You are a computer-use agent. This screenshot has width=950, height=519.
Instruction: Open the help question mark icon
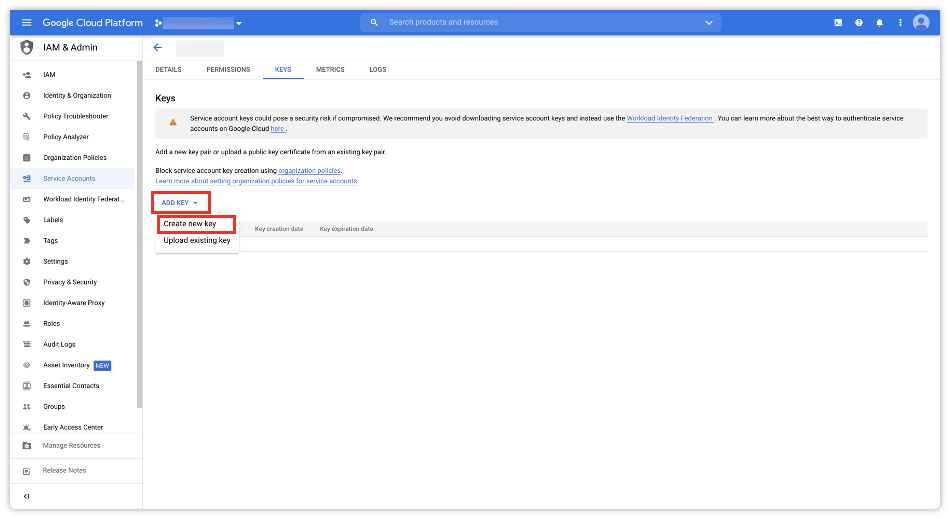point(859,22)
